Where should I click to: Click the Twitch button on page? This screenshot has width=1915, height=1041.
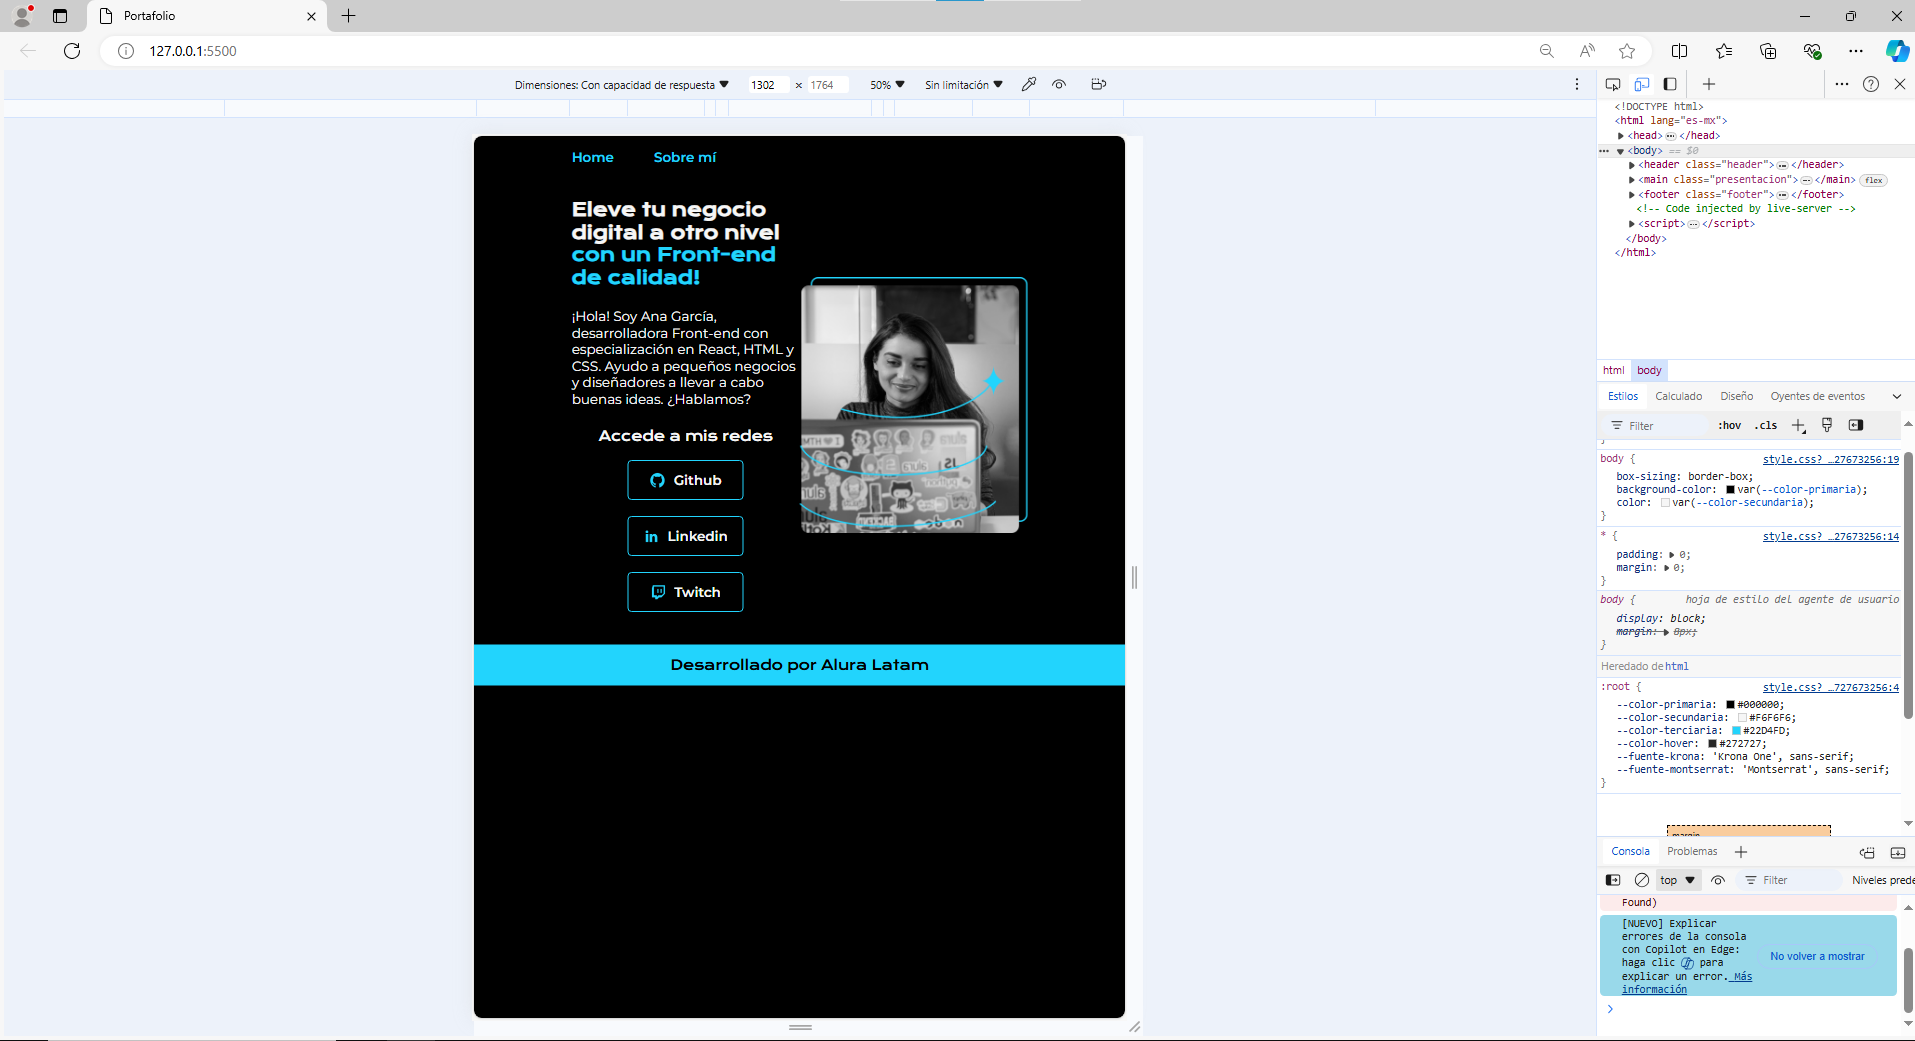[685, 592]
